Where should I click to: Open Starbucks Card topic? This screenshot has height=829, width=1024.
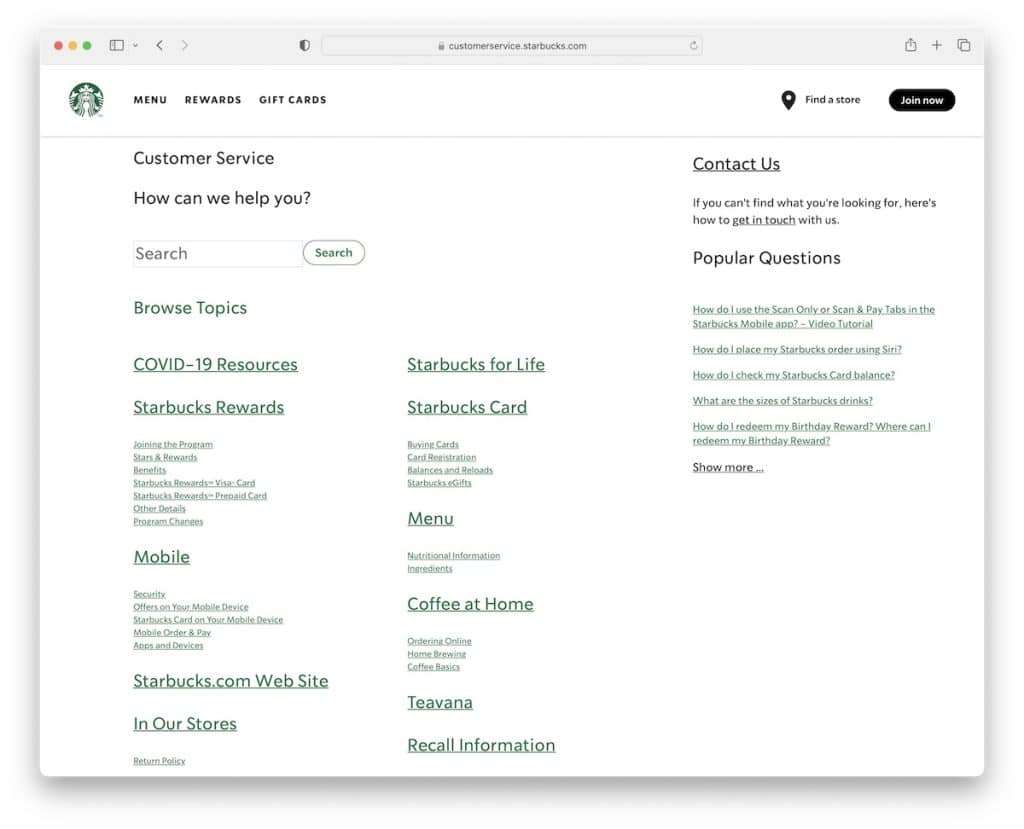click(467, 408)
